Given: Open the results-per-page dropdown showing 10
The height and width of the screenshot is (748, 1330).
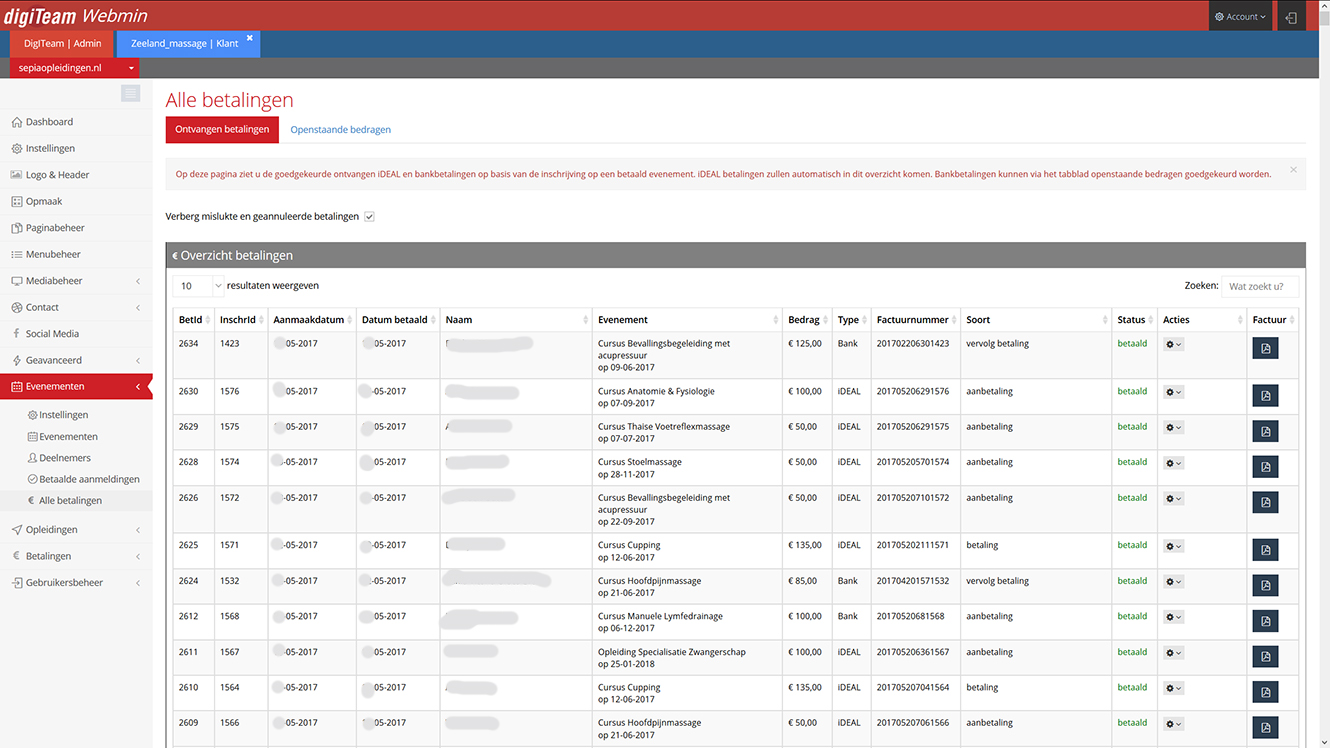Looking at the screenshot, I should point(198,286).
